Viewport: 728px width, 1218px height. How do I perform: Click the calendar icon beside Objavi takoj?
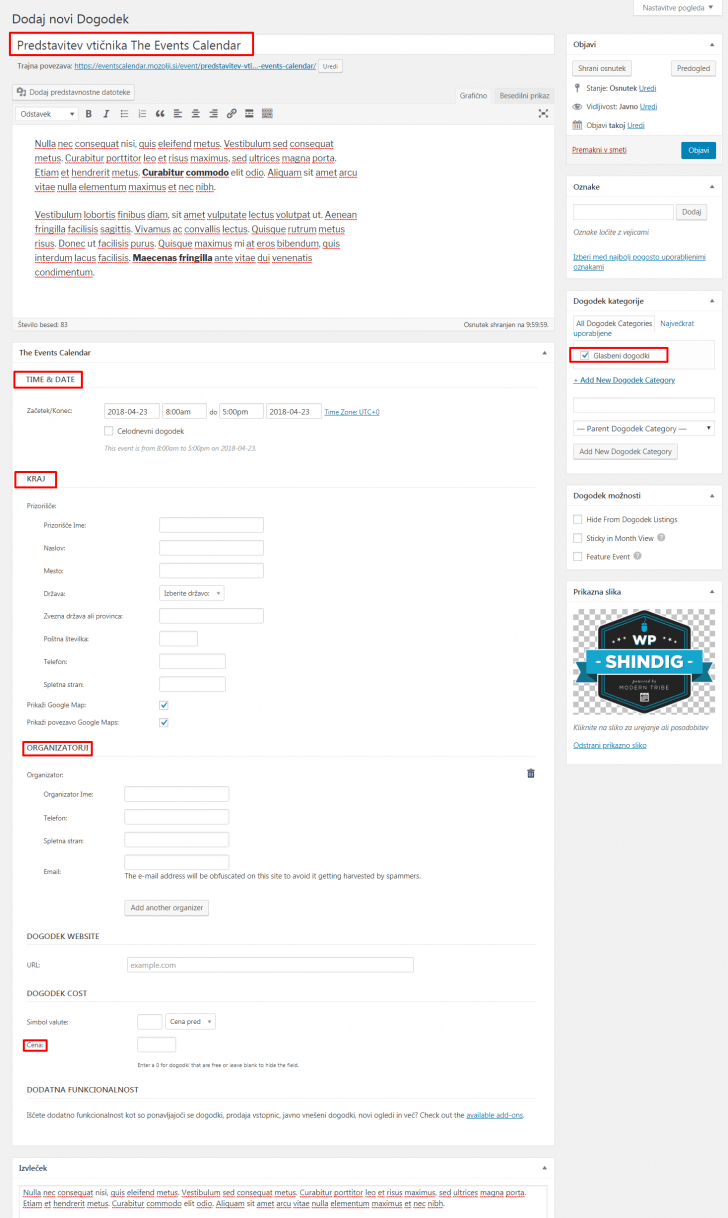tap(577, 125)
